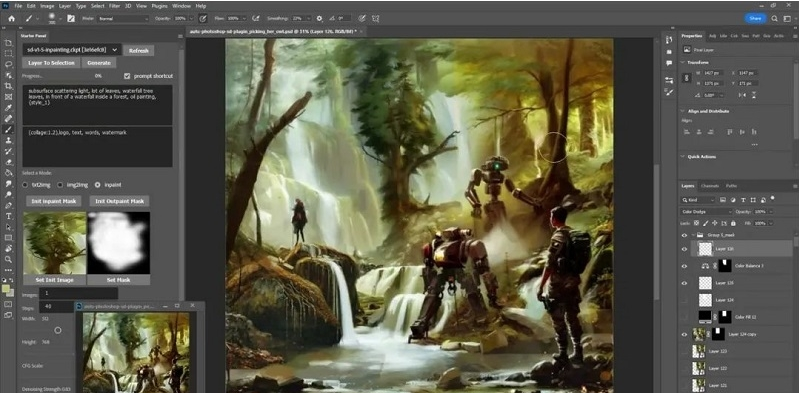The width and height of the screenshot is (799, 393).
Task: Click the Share button
Action: pos(755,18)
